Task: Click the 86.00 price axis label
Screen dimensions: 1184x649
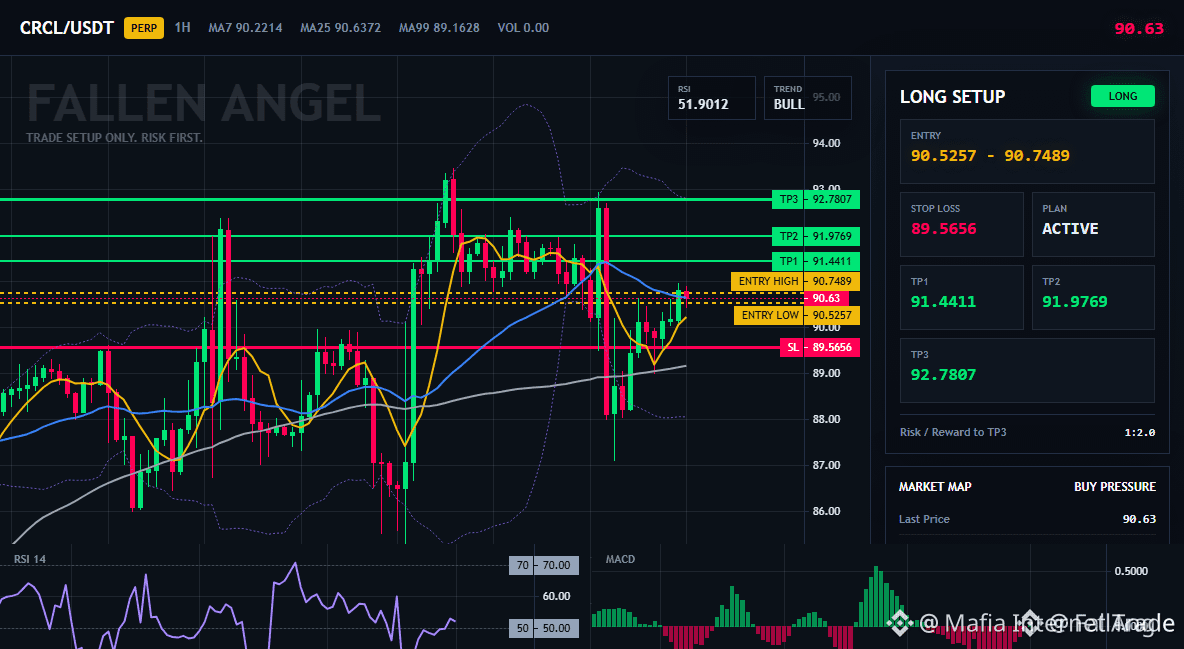Action: tap(826, 511)
